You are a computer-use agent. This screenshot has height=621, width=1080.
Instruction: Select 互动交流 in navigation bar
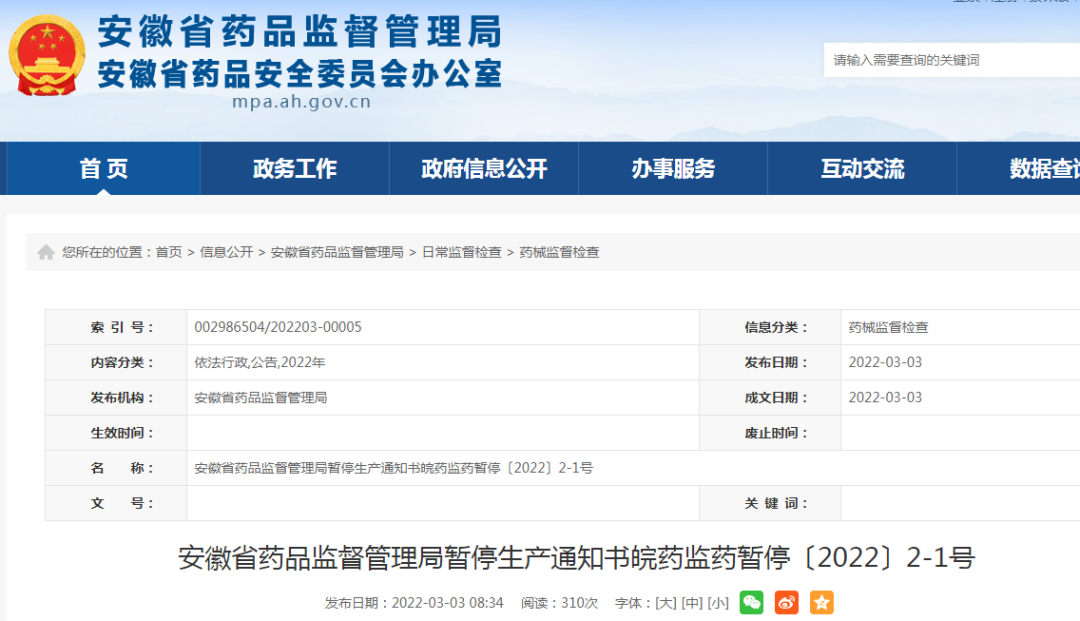[x=862, y=169]
